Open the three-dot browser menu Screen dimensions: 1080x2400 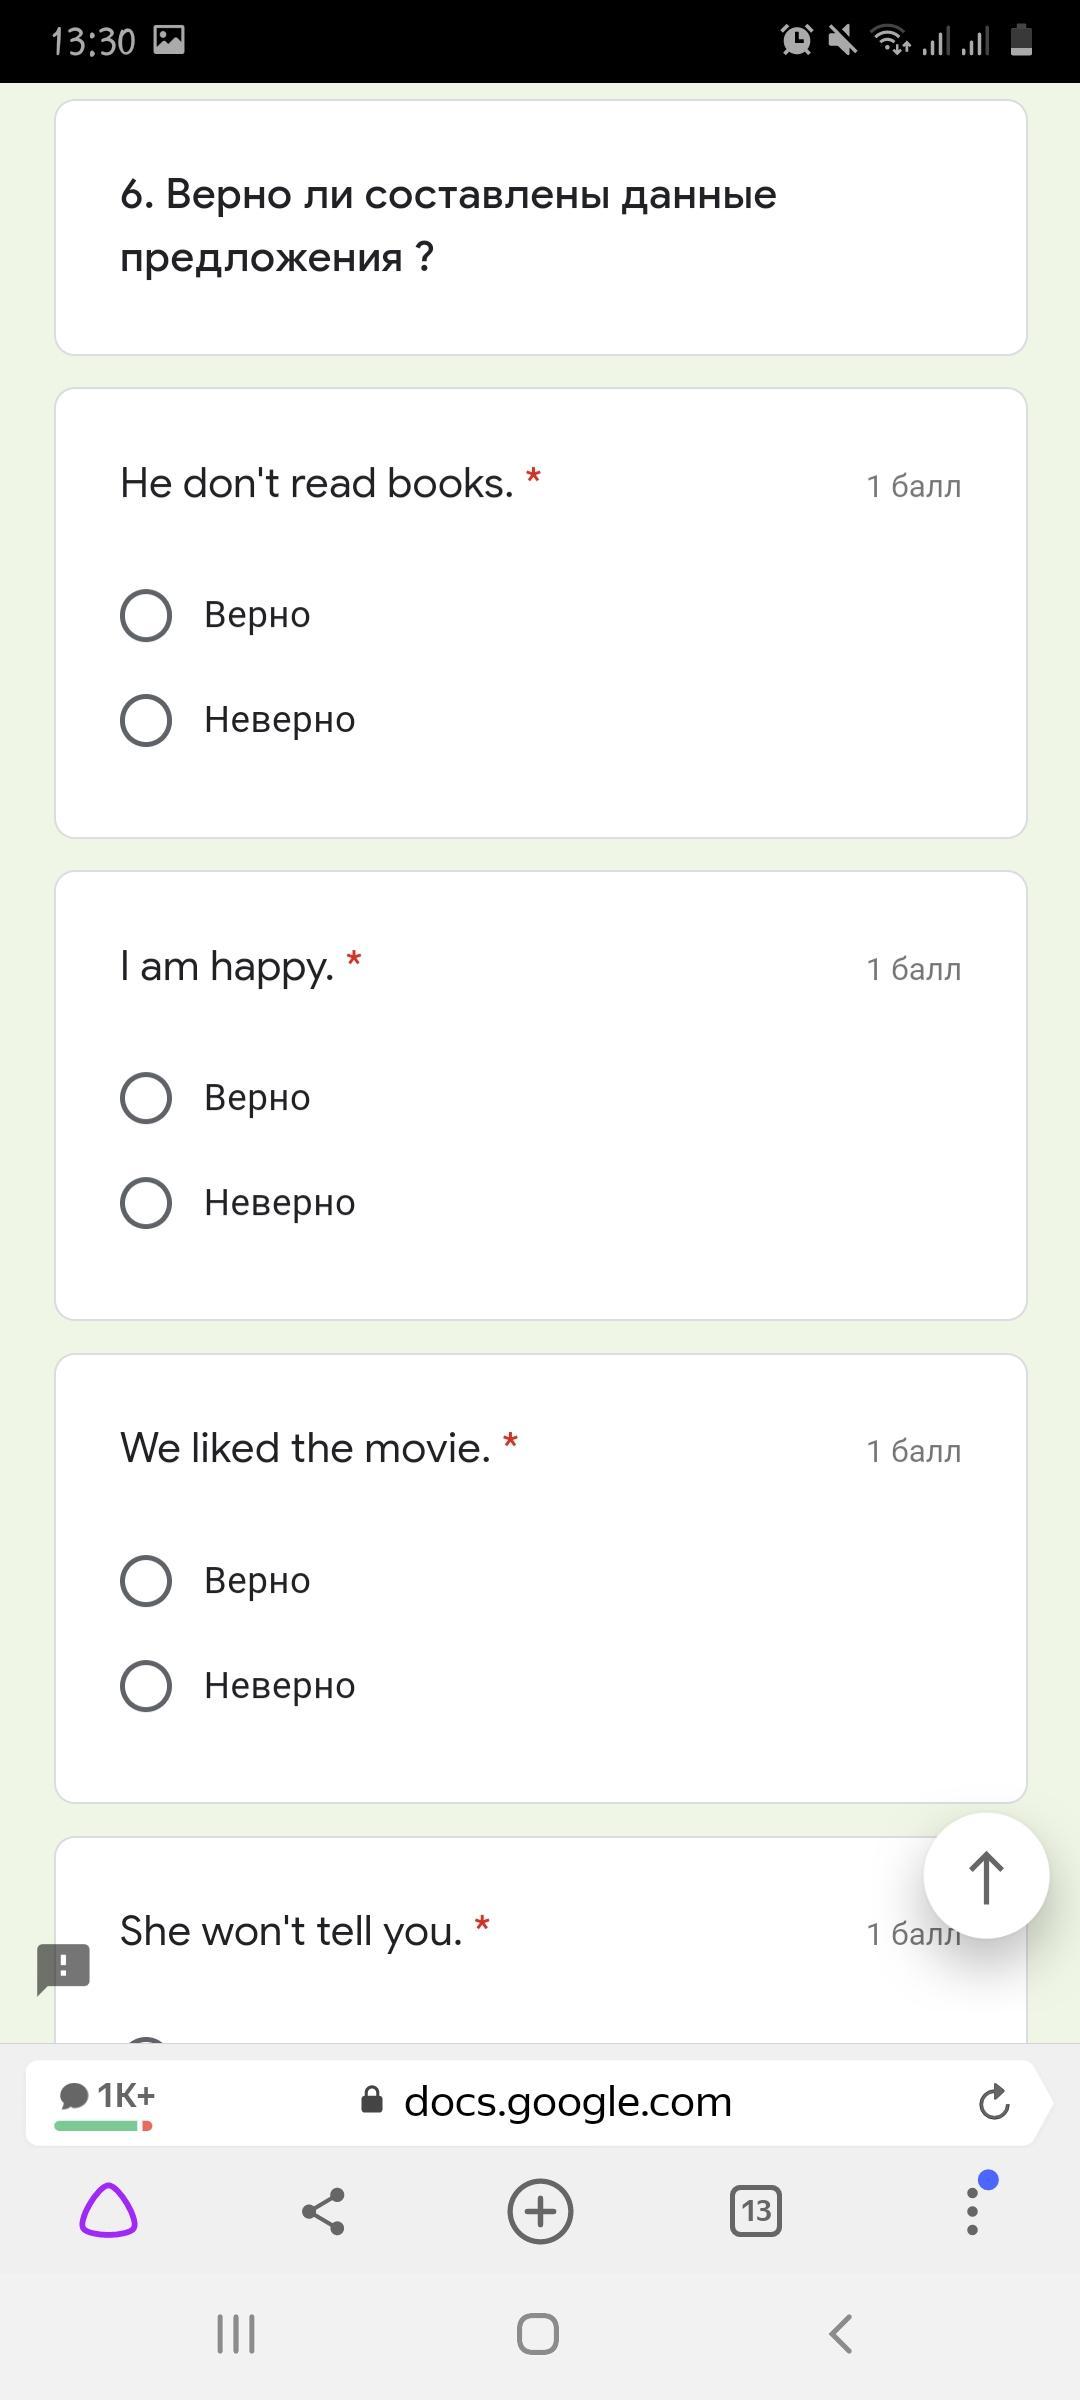point(972,2211)
